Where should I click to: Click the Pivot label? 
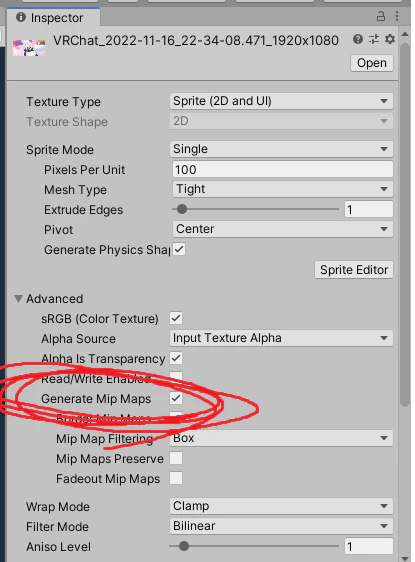[x=58, y=230]
